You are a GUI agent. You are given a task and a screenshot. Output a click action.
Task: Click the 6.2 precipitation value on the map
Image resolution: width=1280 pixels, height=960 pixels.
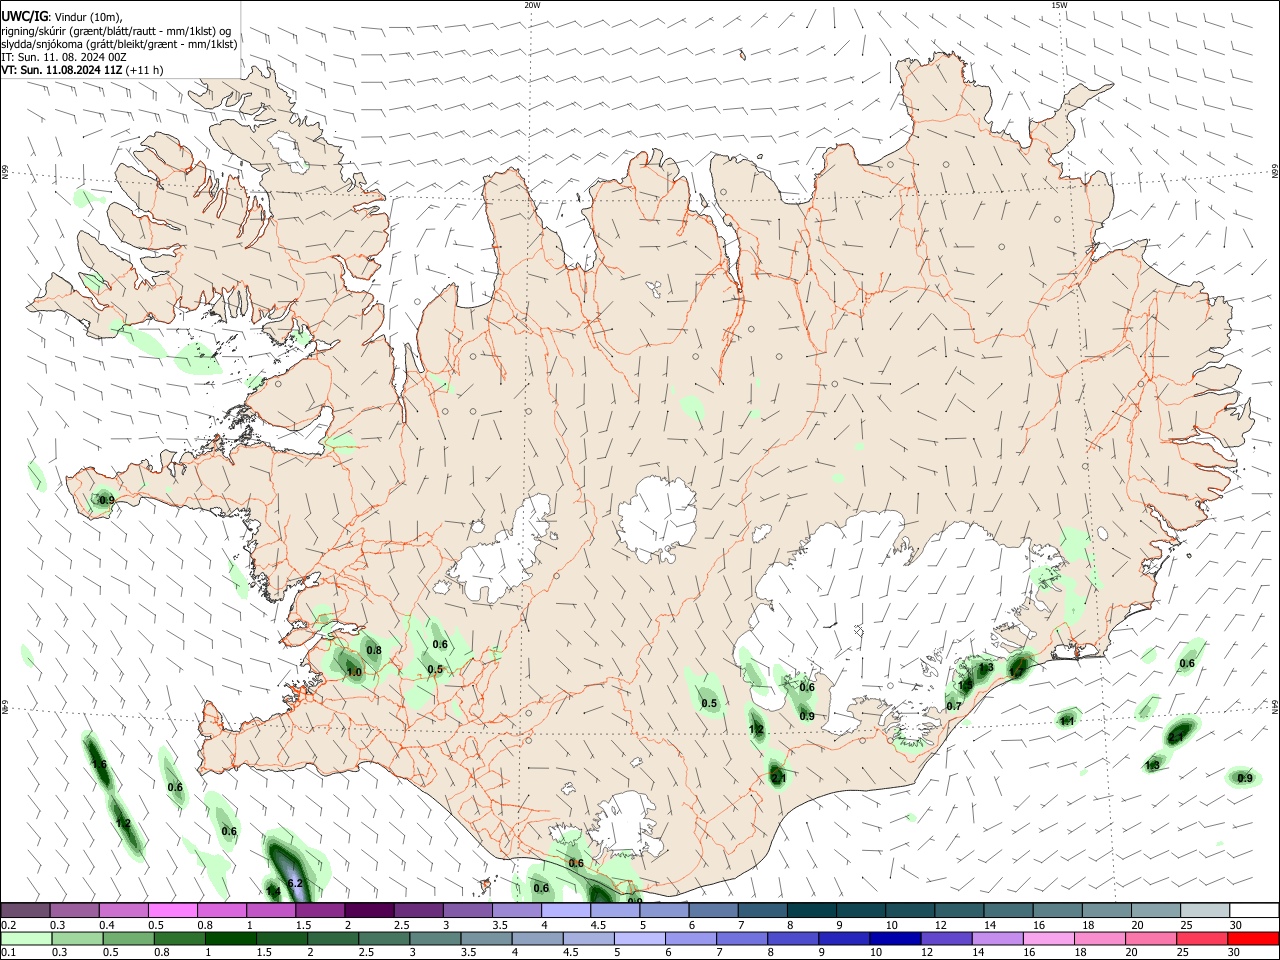pyautogui.click(x=295, y=883)
